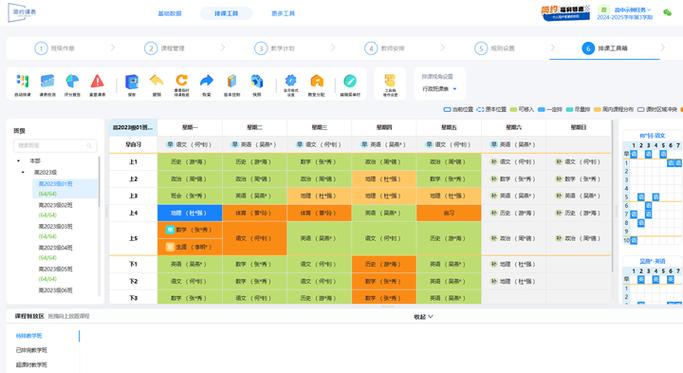The height and width of the screenshot is (373, 683).
Task: Collapse the 本部 tree node
Action: click(18, 161)
